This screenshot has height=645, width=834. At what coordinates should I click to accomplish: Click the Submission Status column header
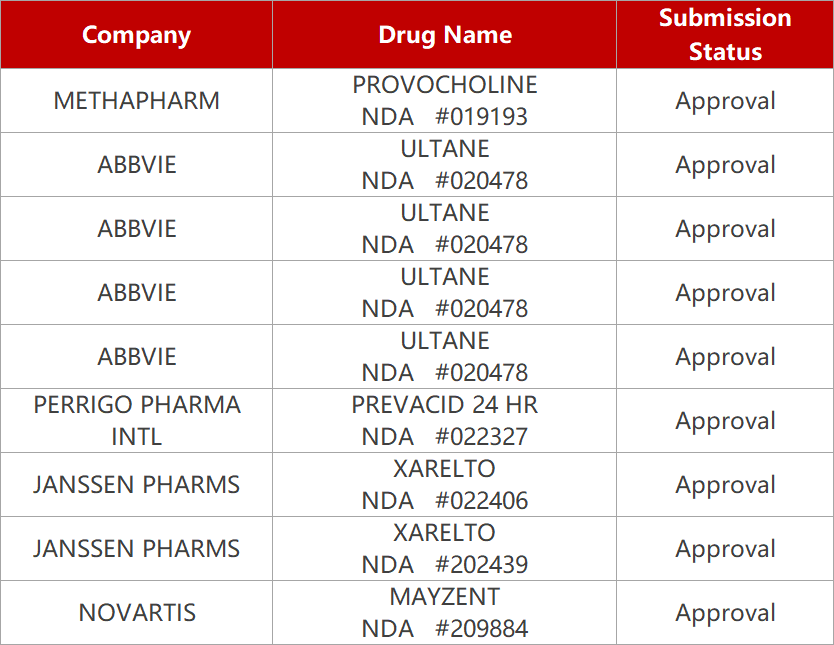(x=725, y=35)
